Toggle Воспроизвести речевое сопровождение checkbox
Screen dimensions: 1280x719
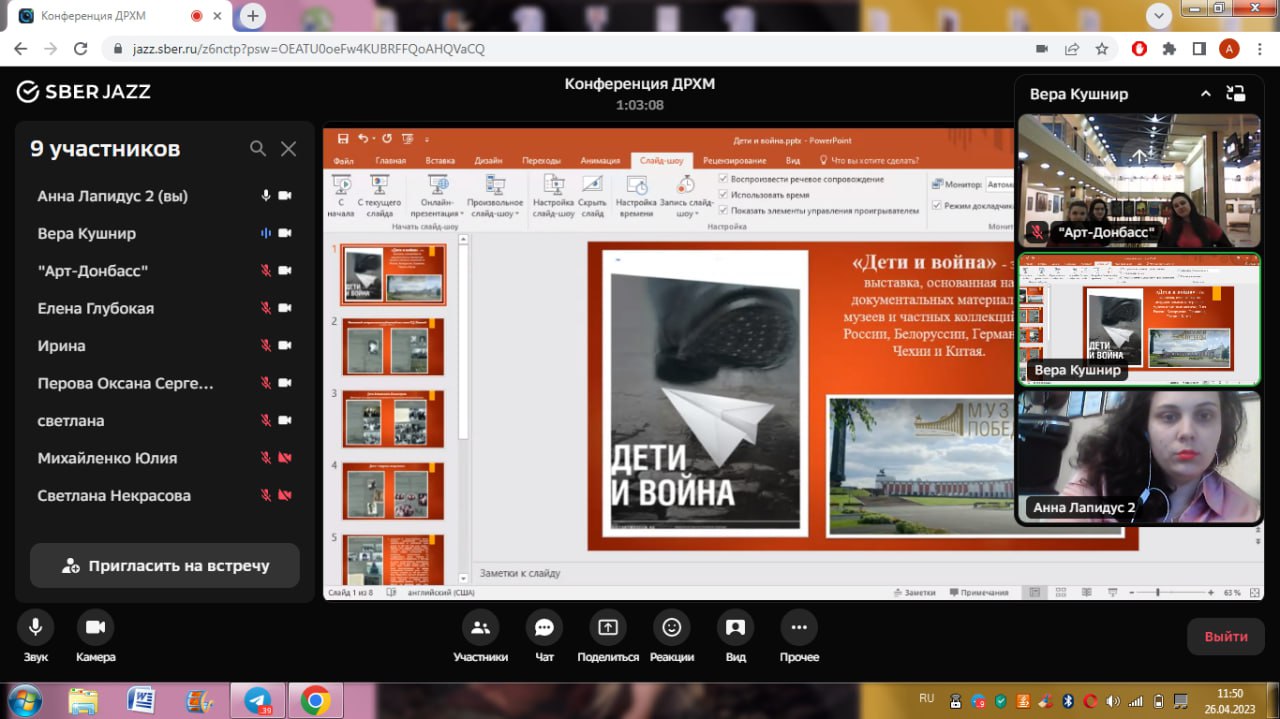coord(723,179)
